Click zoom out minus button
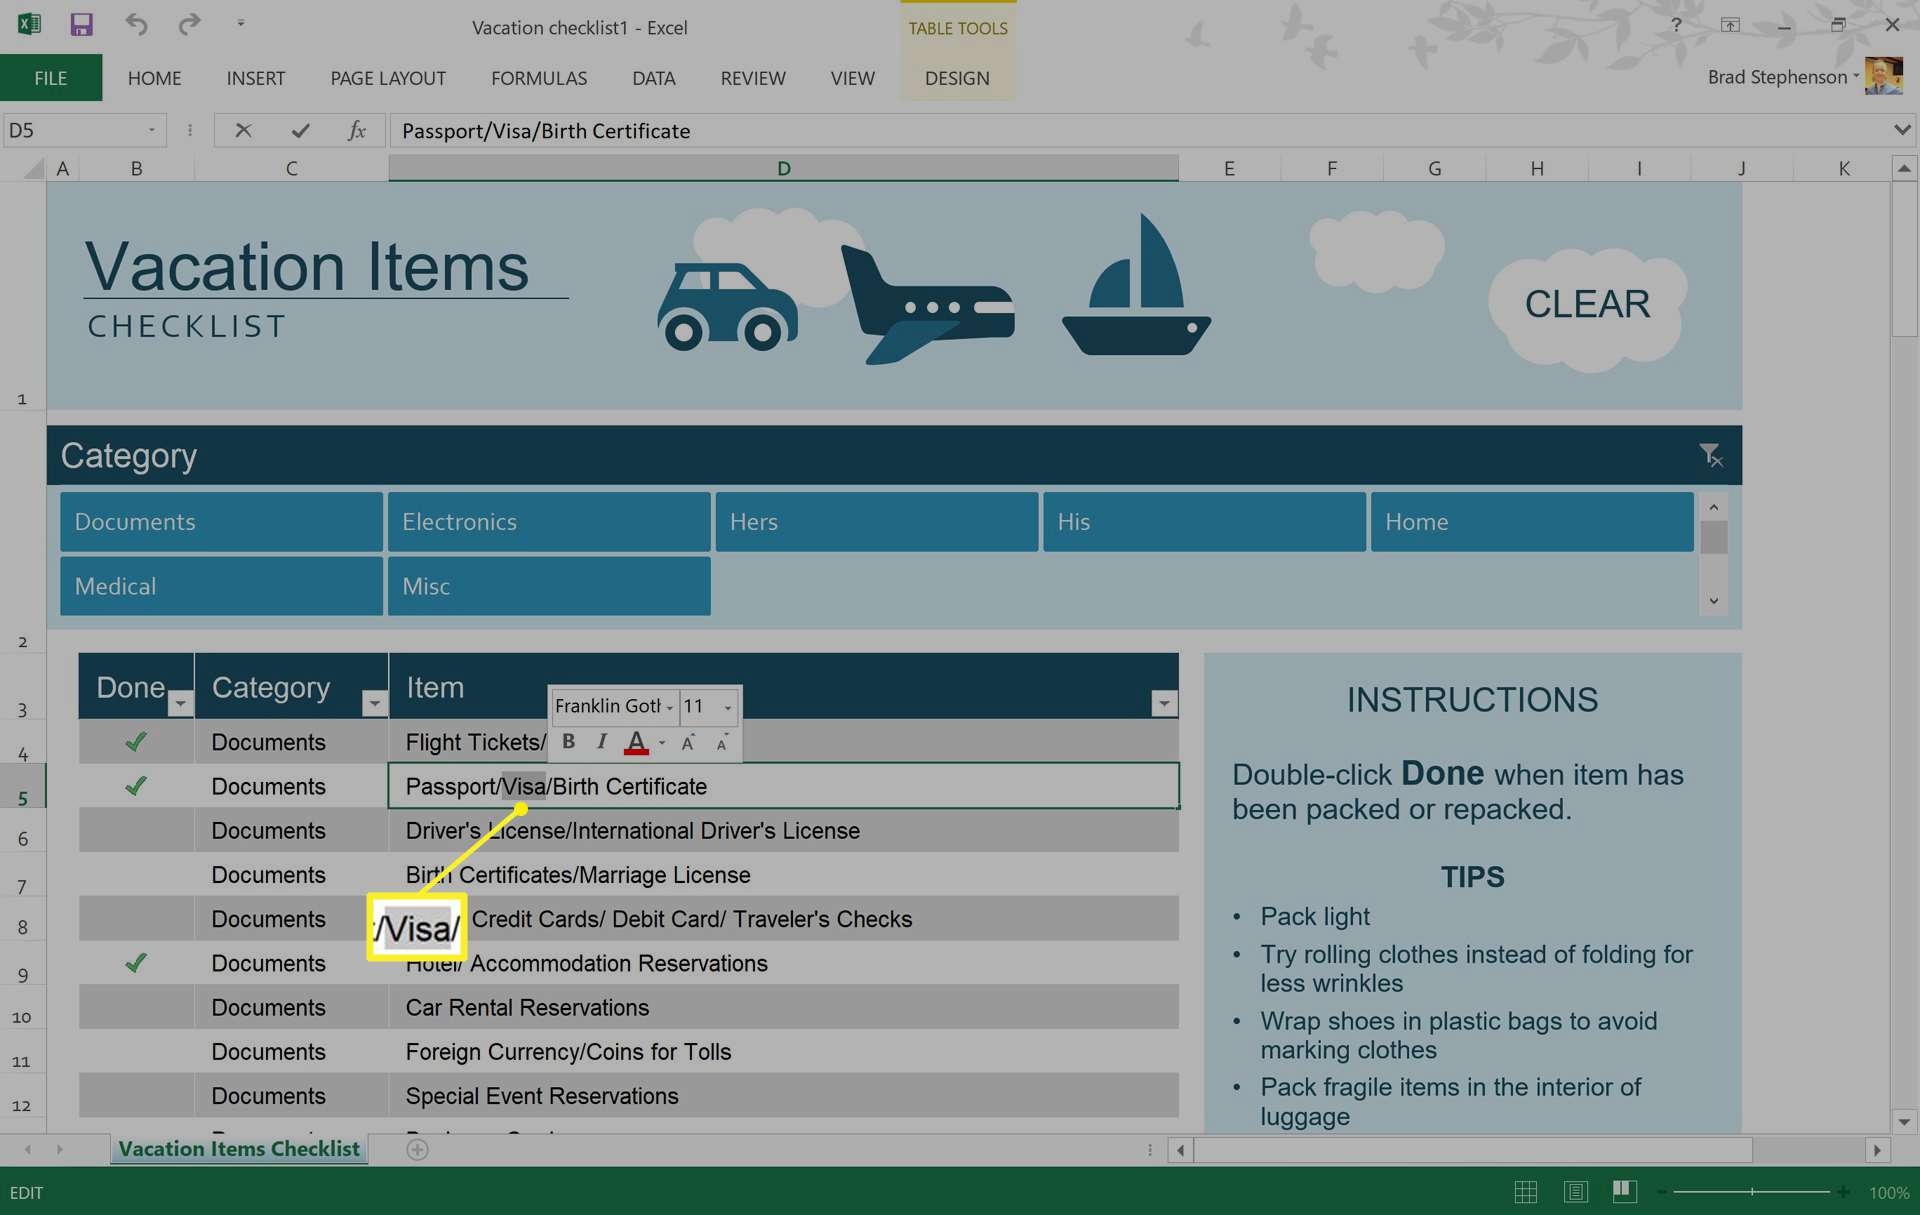 (x=1662, y=1192)
